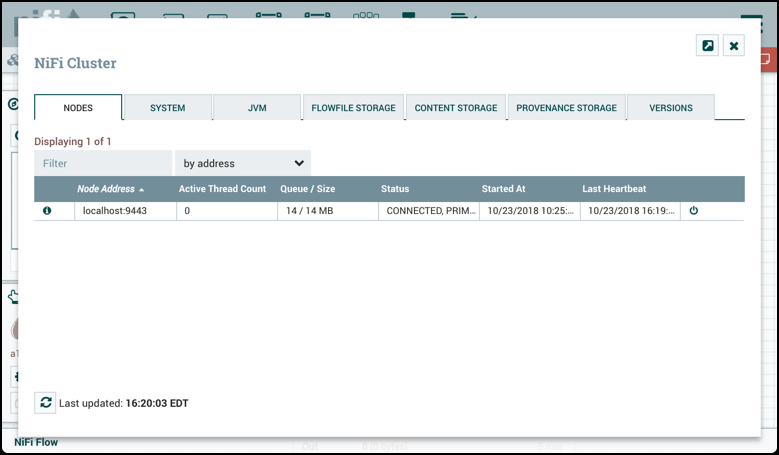Open the VERSIONS tab
This screenshot has width=779, height=455.
[x=671, y=107]
